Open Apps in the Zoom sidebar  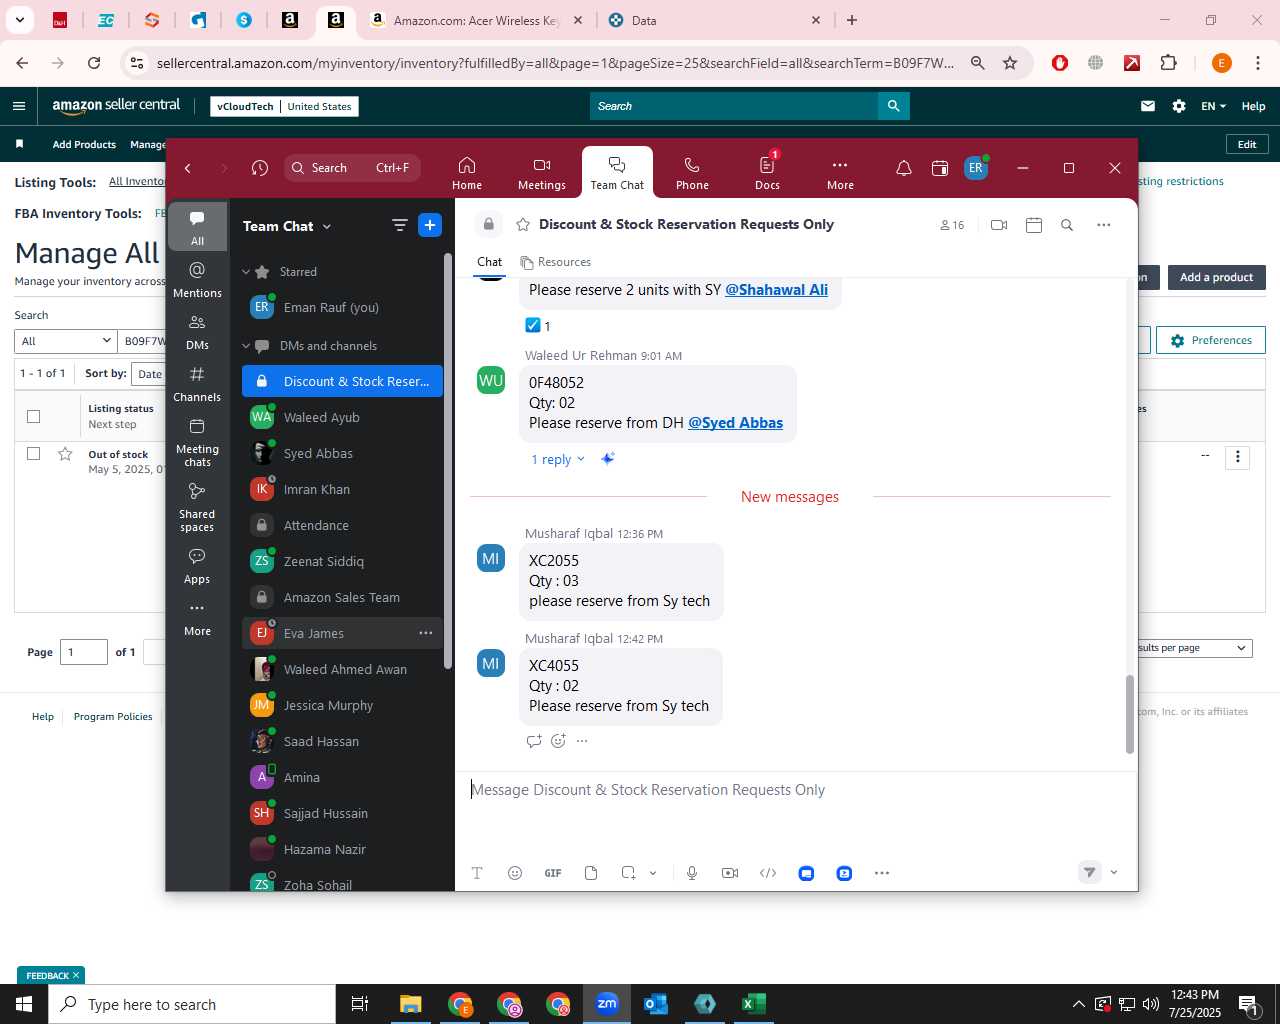[x=197, y=566]
